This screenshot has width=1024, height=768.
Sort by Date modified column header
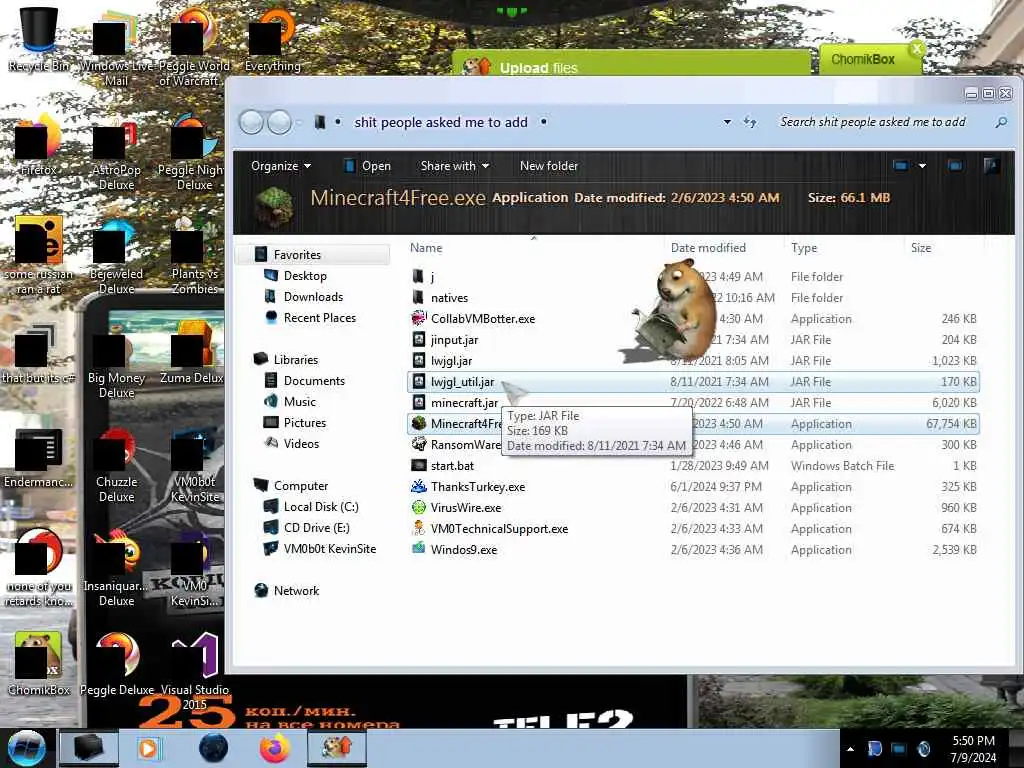708,248
